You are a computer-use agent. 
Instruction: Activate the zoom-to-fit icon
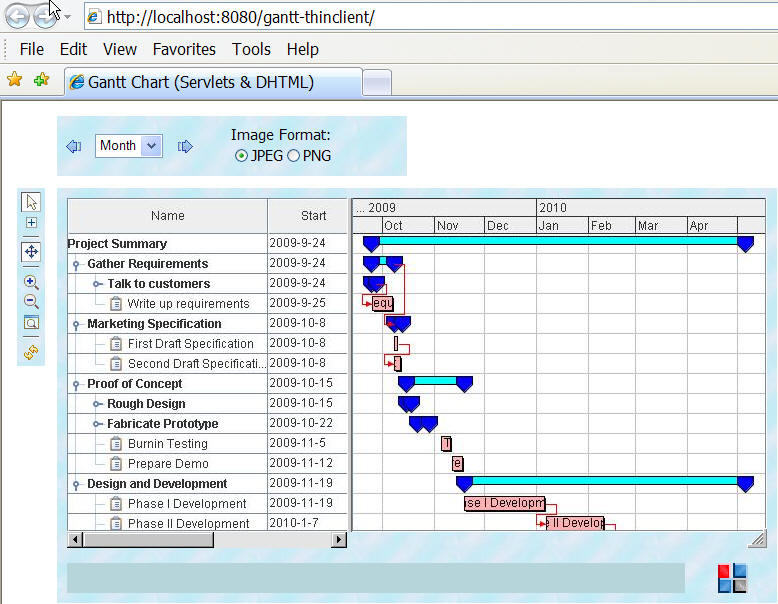[31, 322]
